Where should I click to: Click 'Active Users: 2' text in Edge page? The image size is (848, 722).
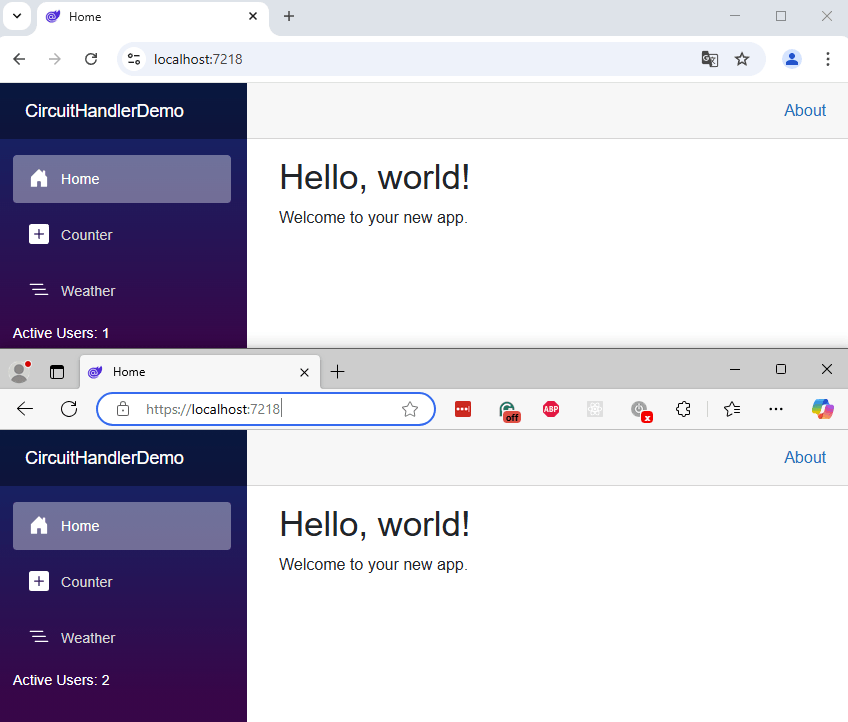tap(61, 680)
